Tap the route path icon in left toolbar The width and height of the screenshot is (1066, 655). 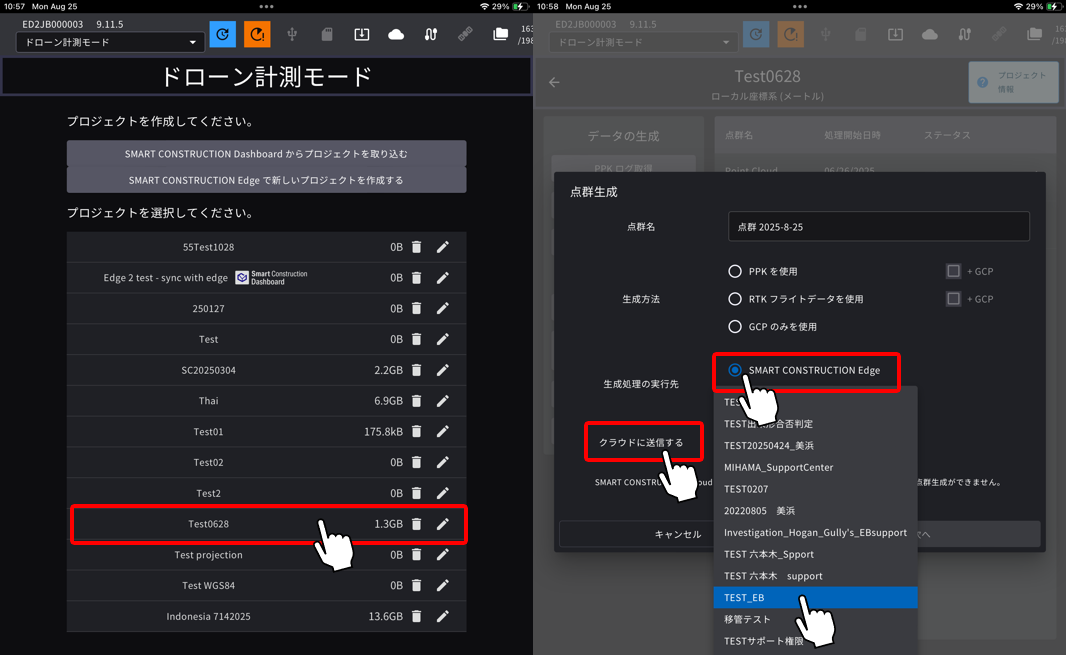pos(431,34)
